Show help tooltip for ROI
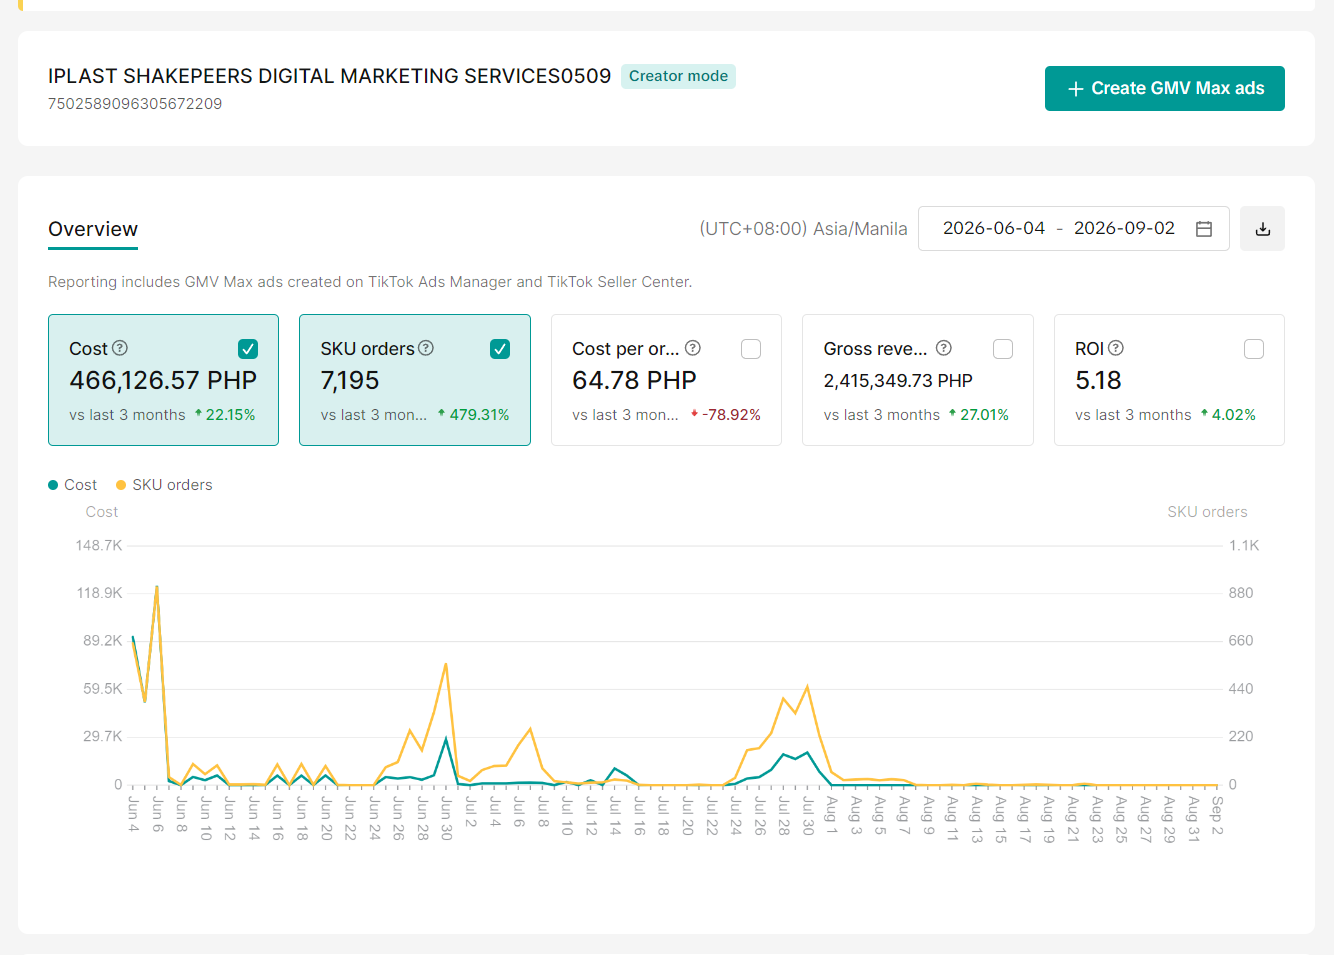Image resolution: width=1334 pixels, height=955 pixels. tap(1116, 348)
